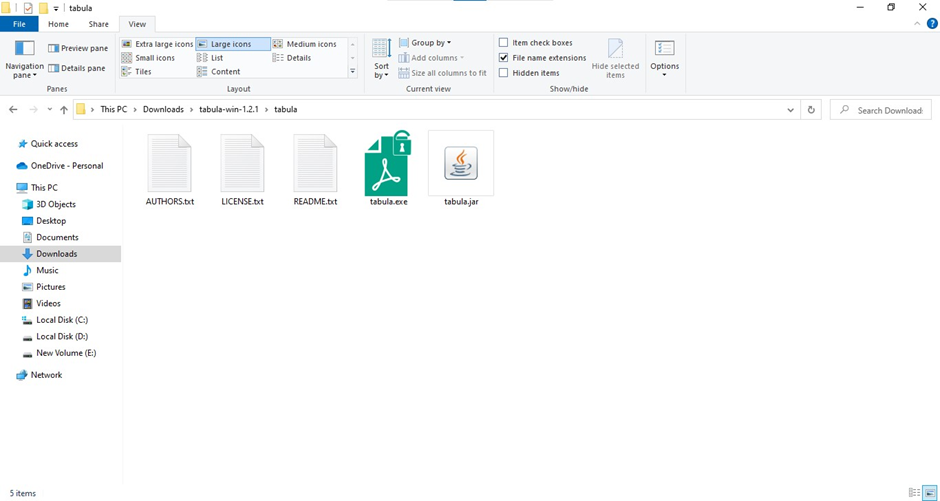Select the AUTHORS.txt file icon
The image size is (940, 501).
[170, 163]
